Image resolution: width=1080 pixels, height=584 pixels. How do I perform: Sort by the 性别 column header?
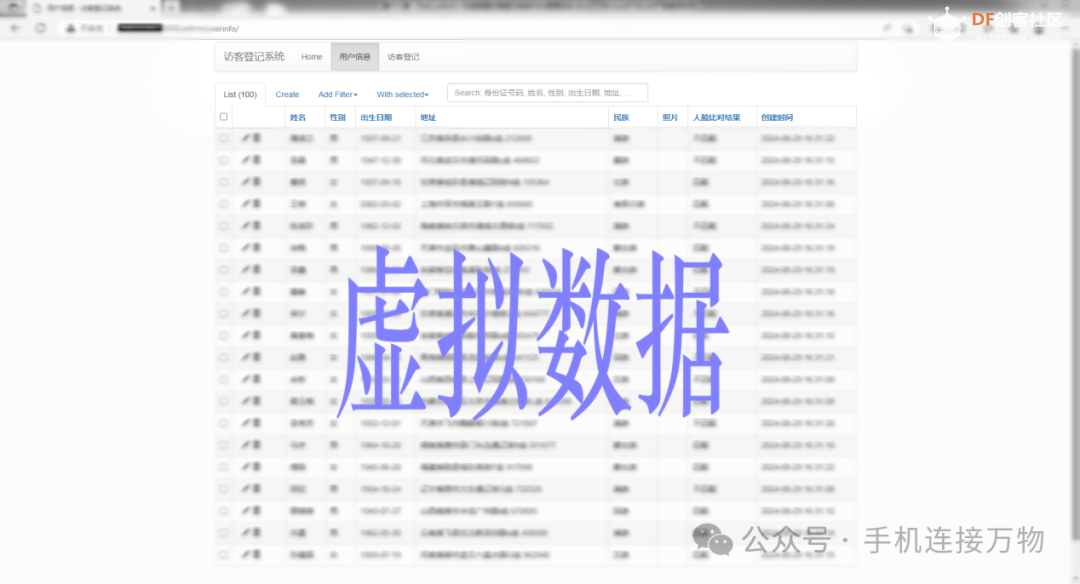pos(337,118)
